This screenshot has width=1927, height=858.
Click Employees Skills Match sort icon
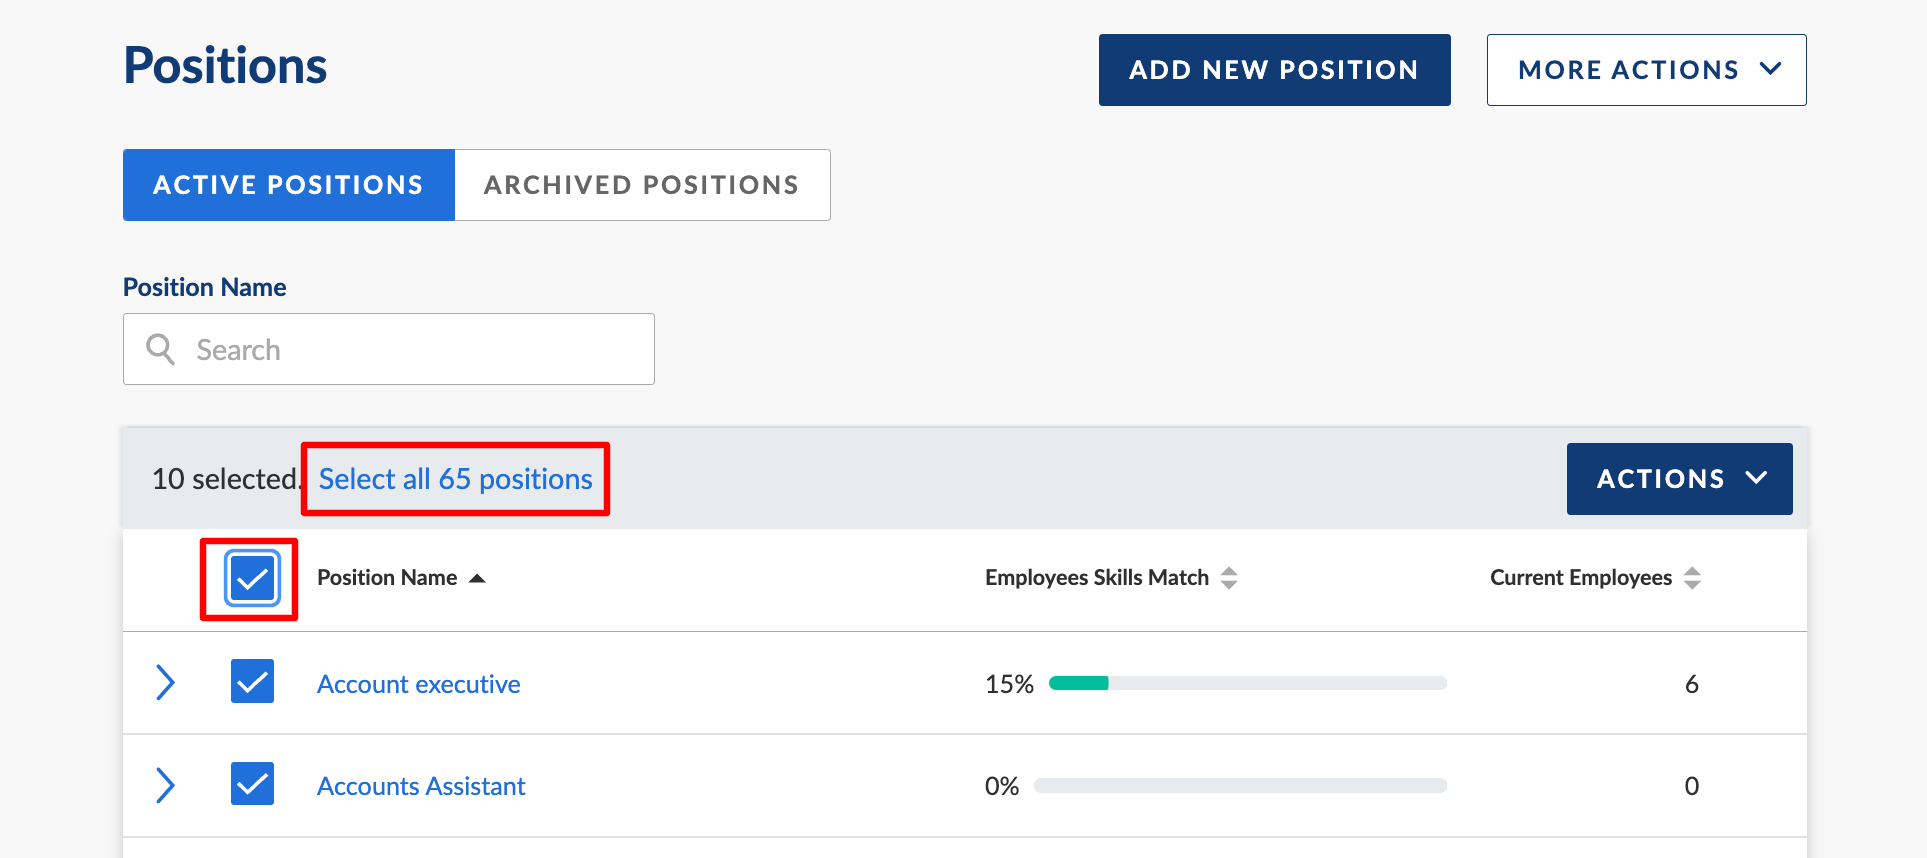point(1229,578)
